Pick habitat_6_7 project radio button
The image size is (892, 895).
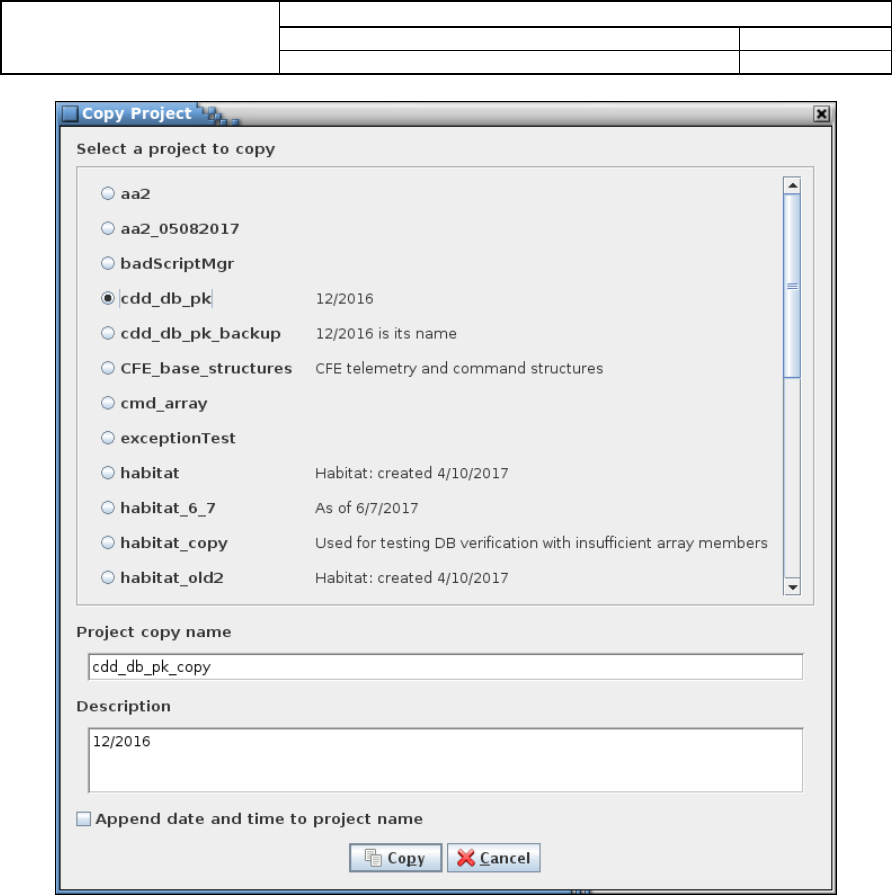[108, 507]
